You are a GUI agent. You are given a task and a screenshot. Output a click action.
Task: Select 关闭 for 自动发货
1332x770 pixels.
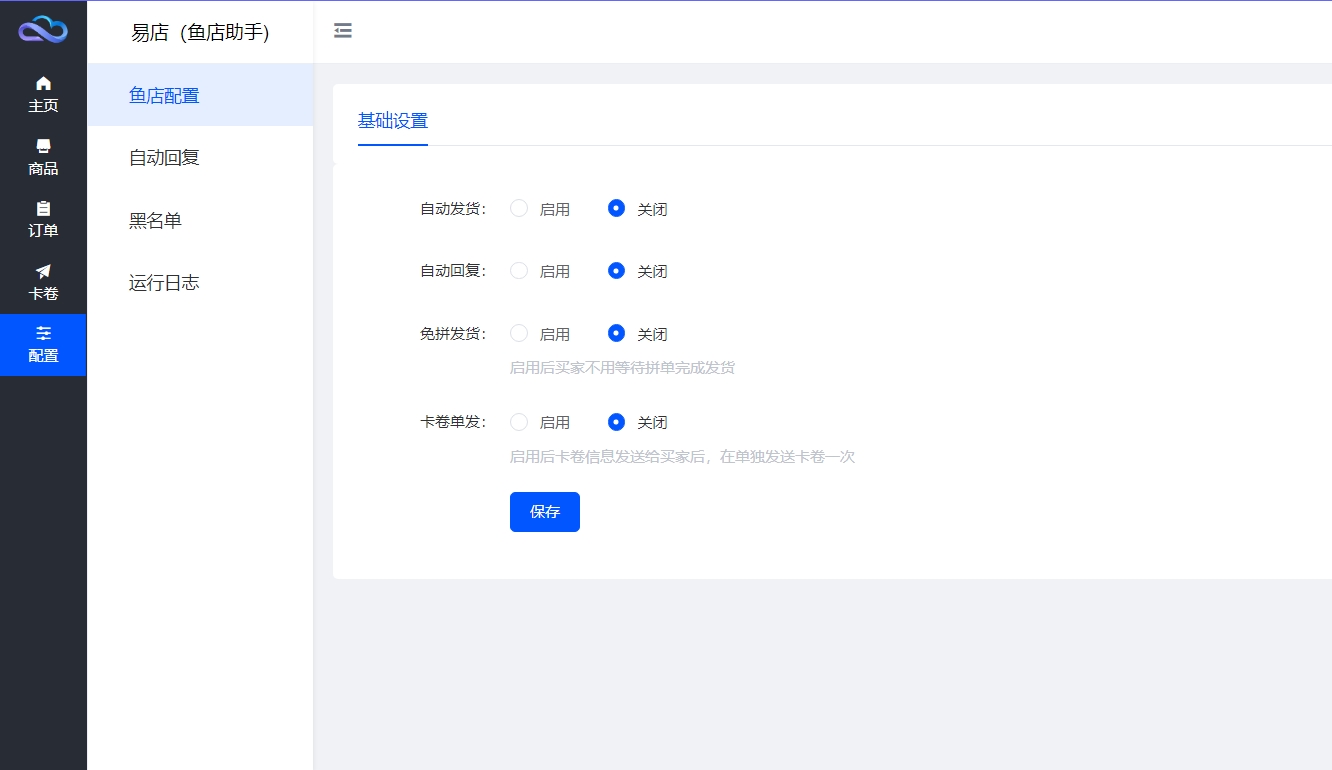[617, 208]
